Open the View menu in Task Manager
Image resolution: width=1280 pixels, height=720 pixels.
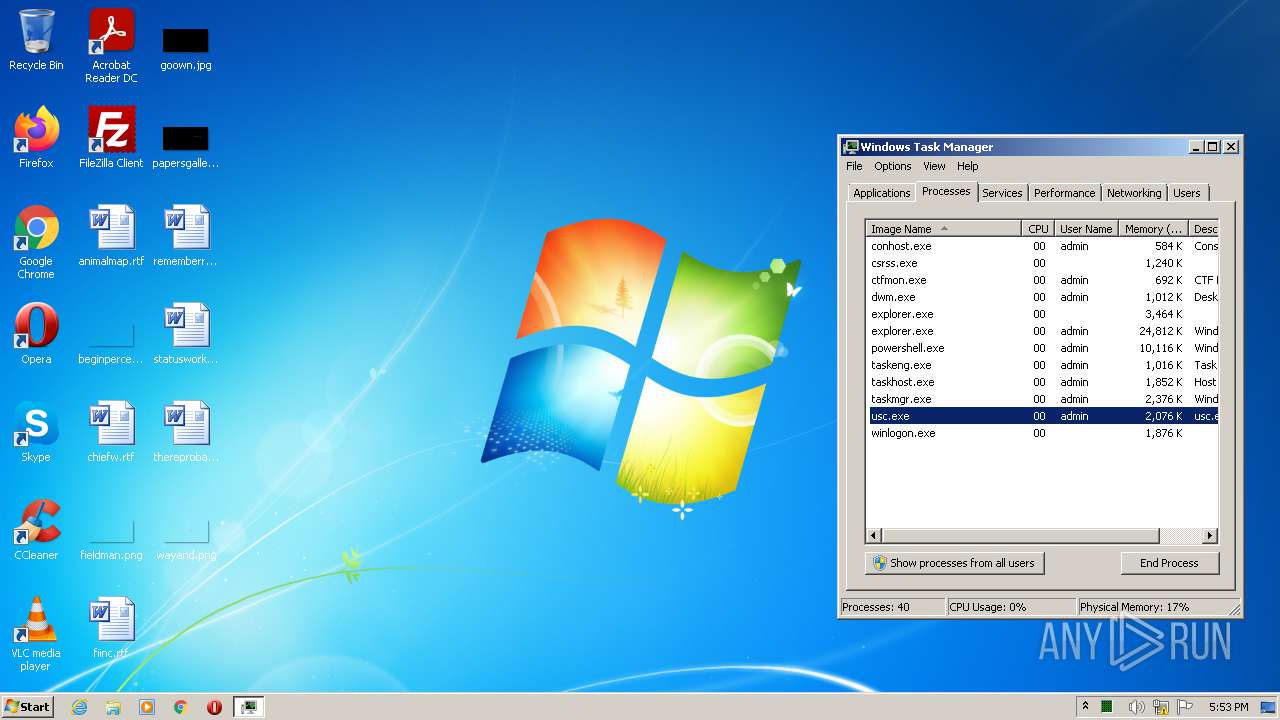[934, 166]
